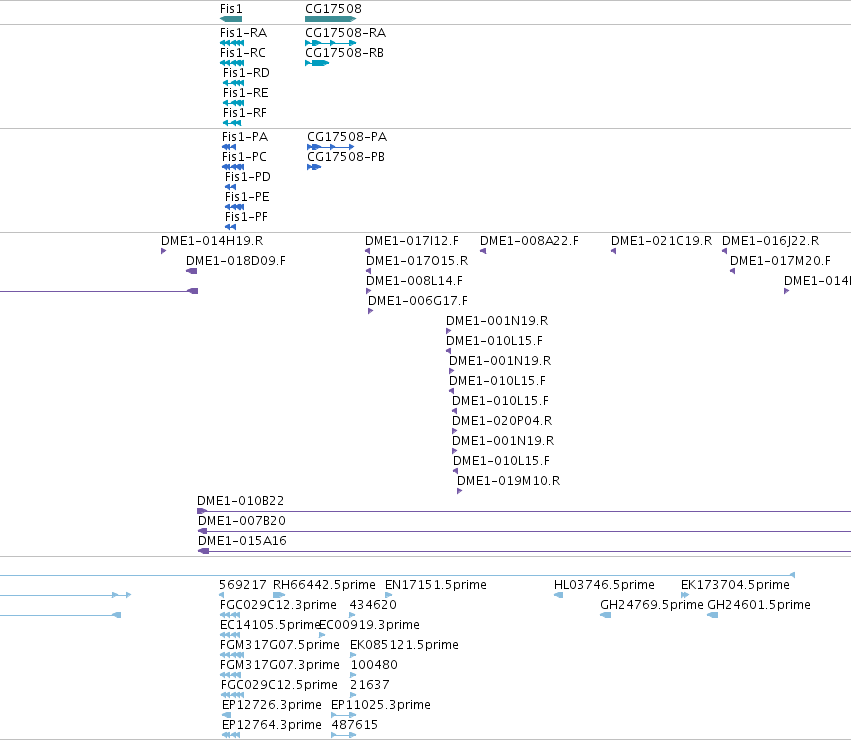851x740 pixels.
Task: Click DME1-021C19.R label
Action: (x=661, y=241)
